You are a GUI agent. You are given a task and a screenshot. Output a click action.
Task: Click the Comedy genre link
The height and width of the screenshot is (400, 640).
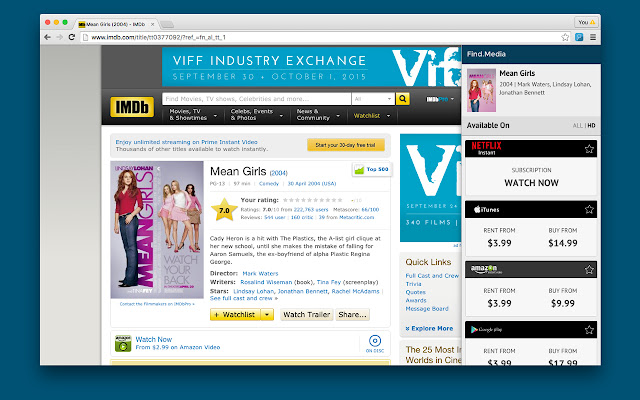269,184
